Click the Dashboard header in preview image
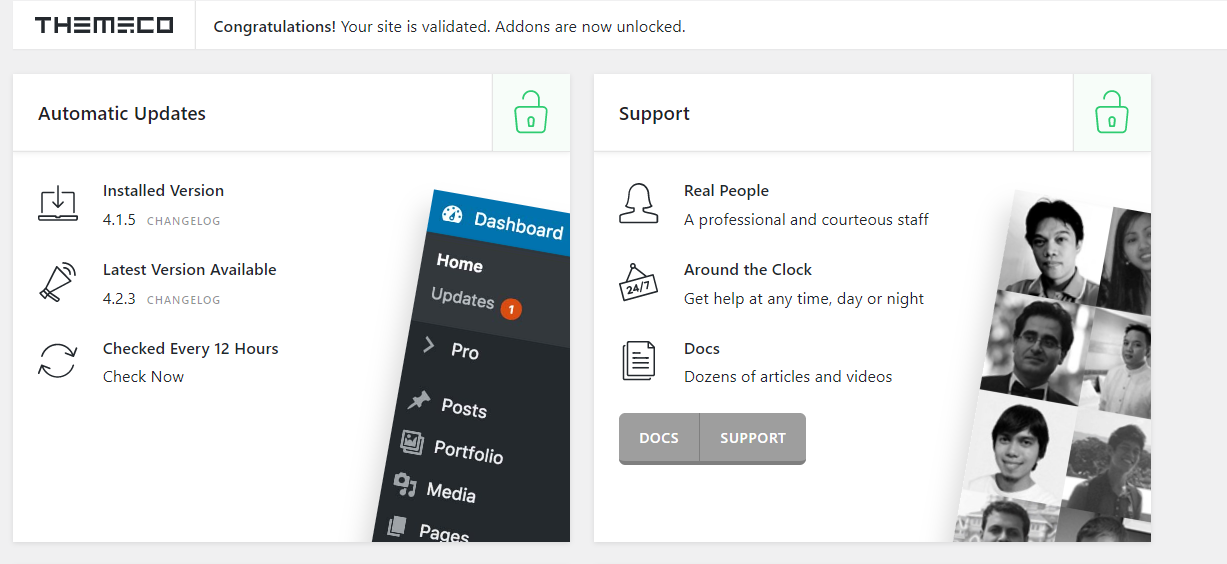 (499, 221)
